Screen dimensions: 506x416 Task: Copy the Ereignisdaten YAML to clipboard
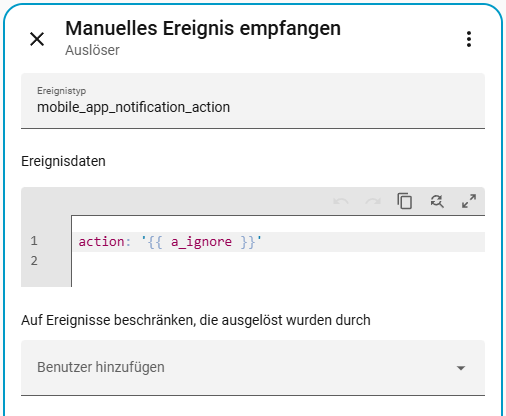coord(405,201)
